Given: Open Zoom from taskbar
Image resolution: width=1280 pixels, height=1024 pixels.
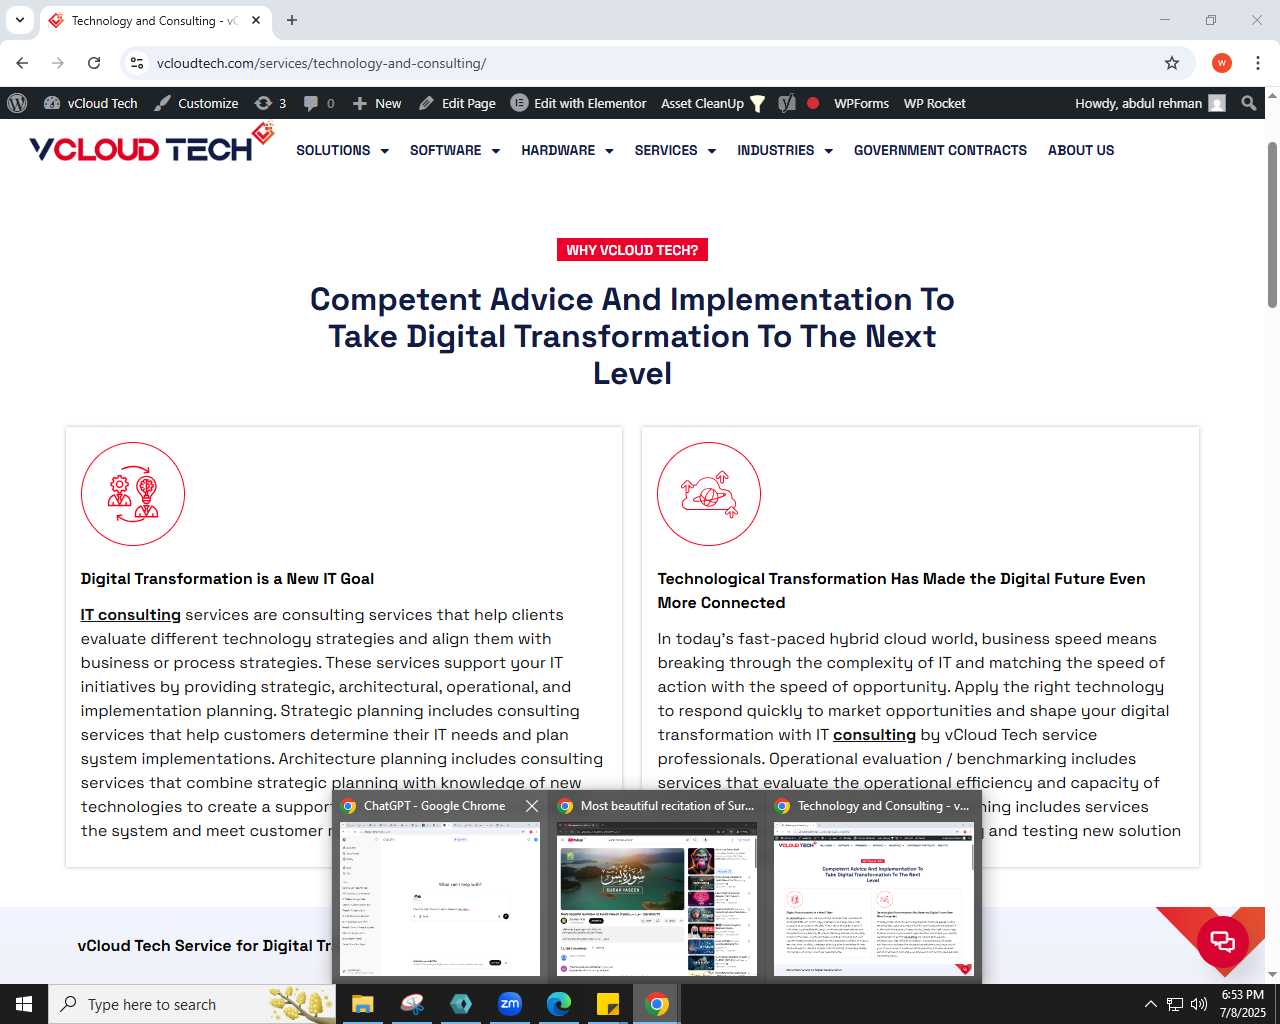Looking at the screenshot, I should [510, 1004].
